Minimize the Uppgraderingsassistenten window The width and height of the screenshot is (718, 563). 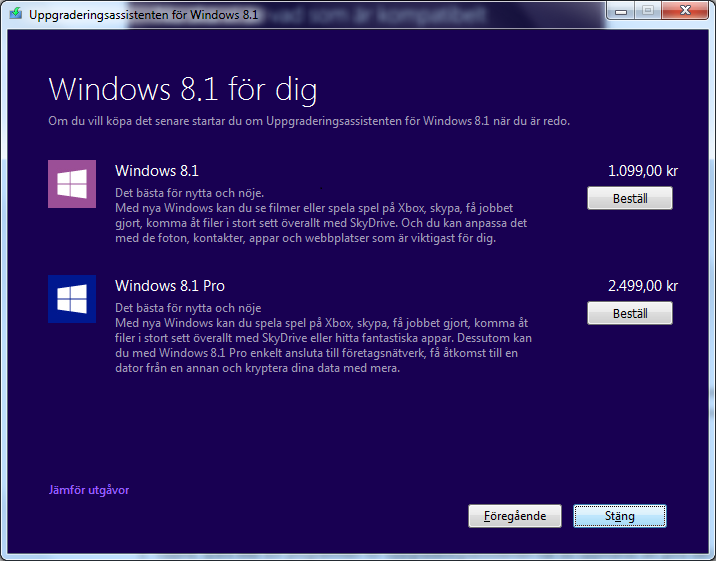620,12
